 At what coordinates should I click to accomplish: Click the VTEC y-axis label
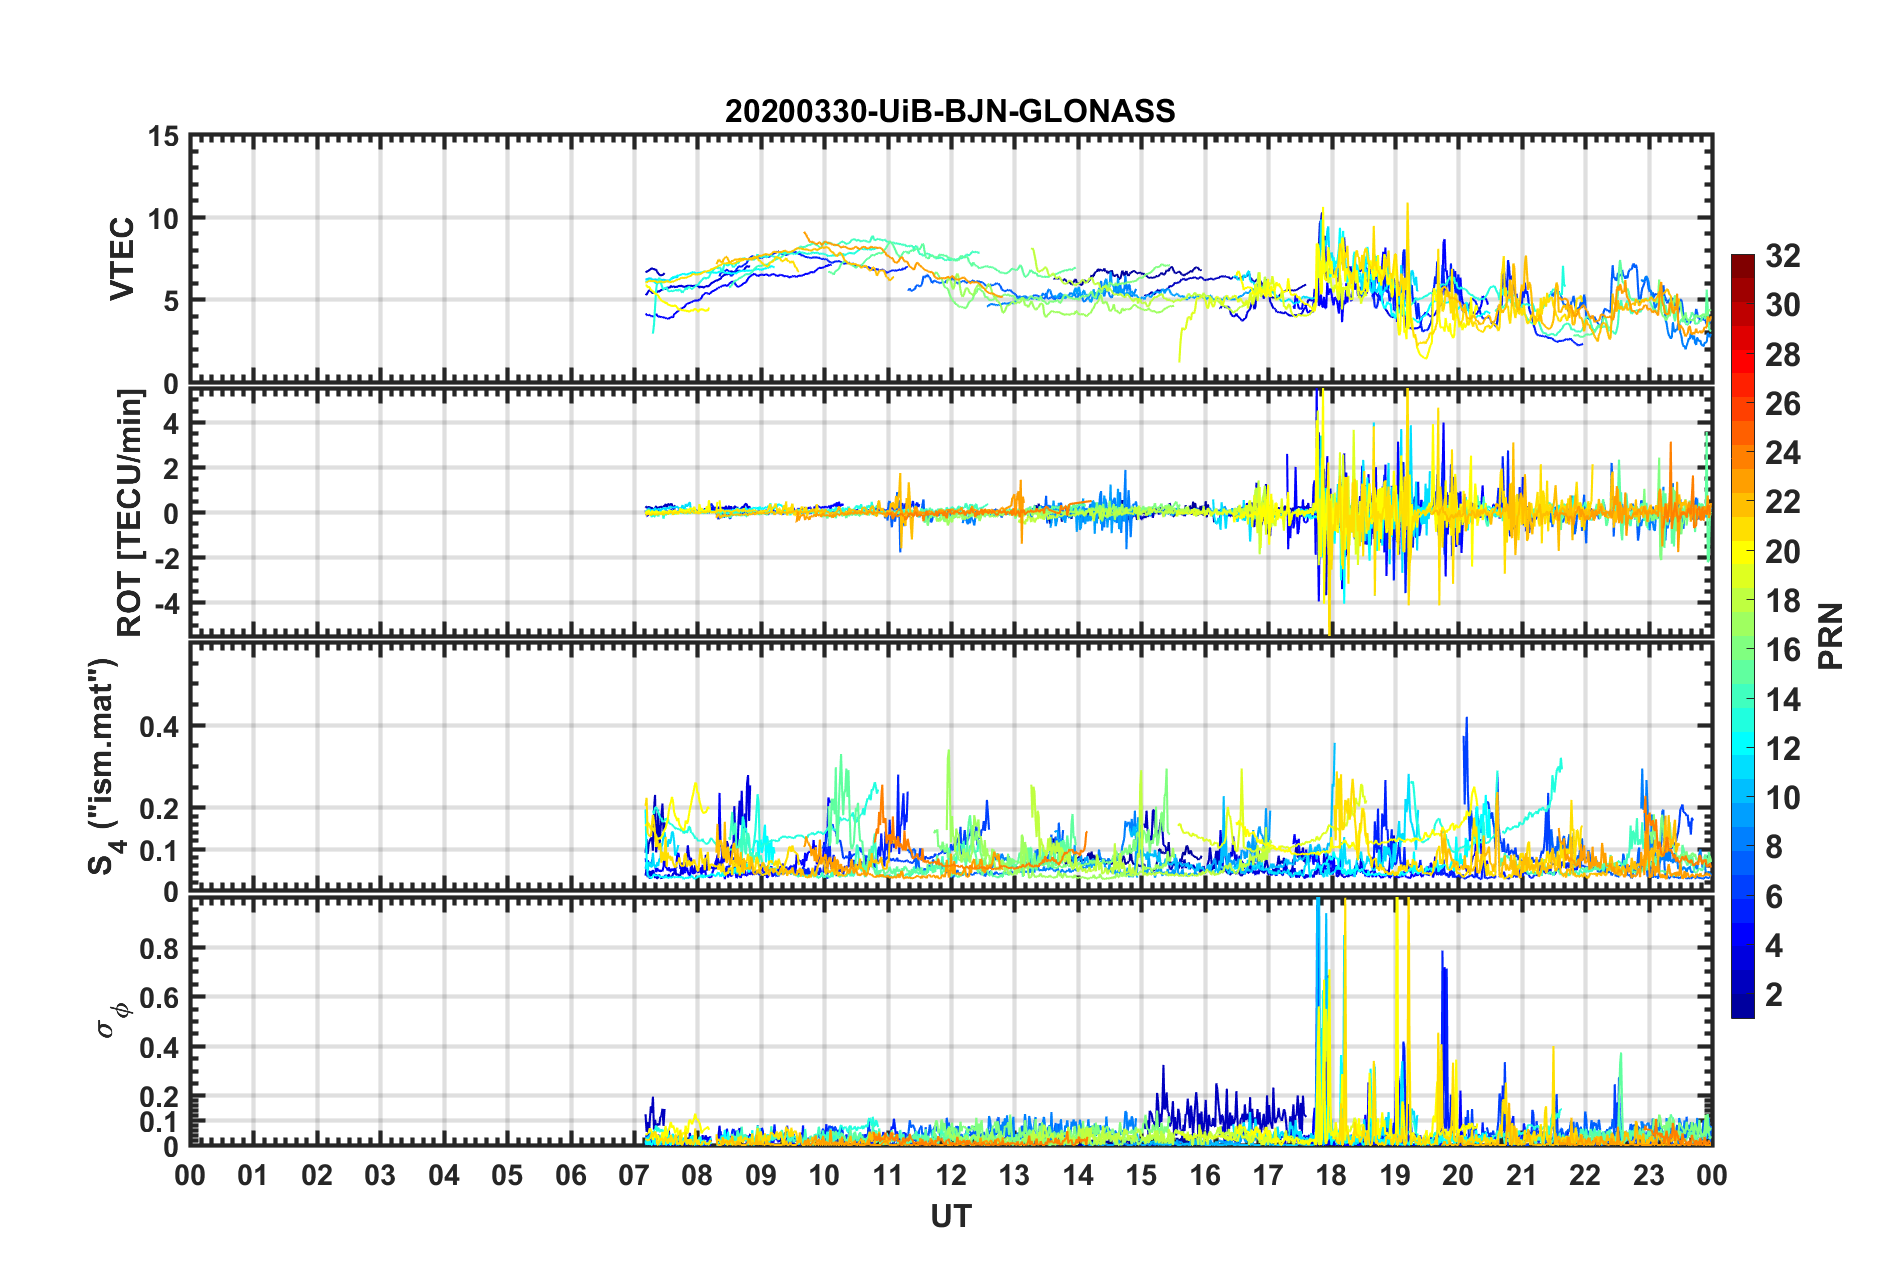pyautogui.click(x=122, y=259)
